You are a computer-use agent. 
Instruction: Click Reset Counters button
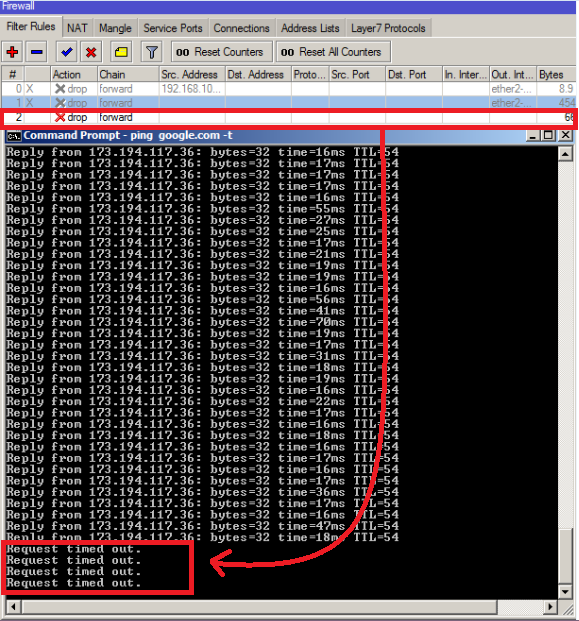(222, 52)
